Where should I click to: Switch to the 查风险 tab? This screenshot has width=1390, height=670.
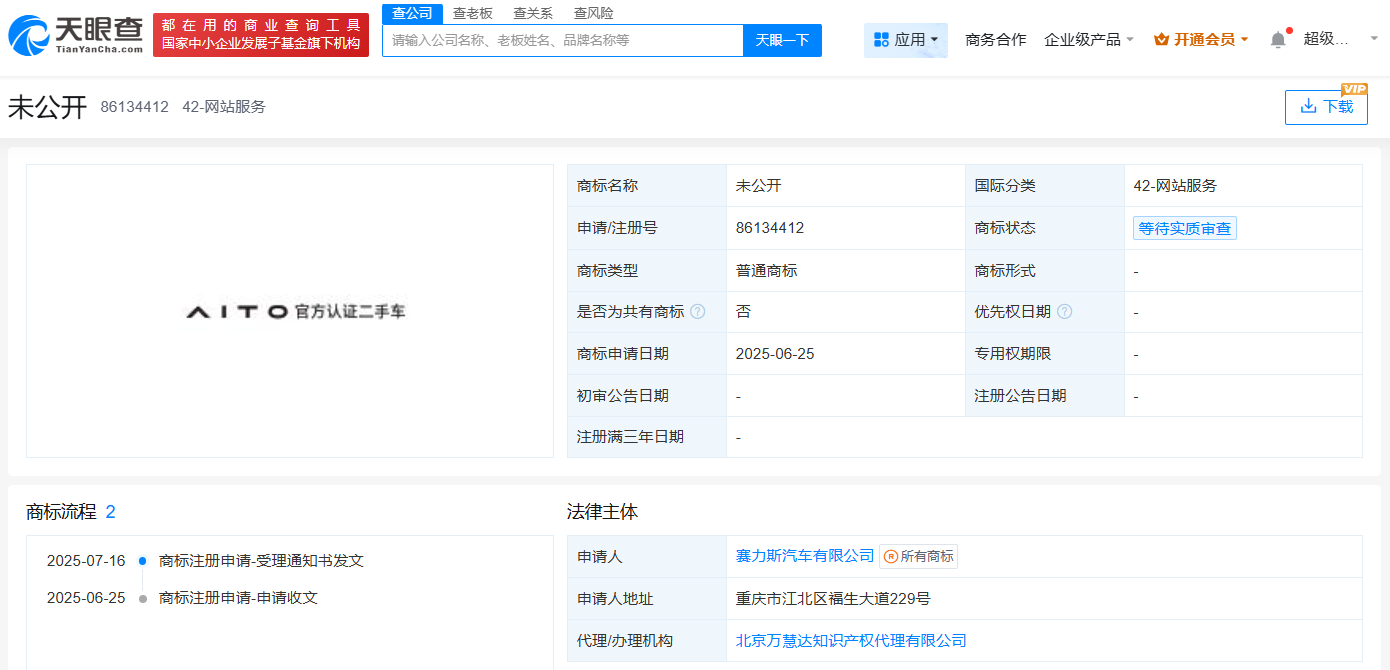(593, 13)
